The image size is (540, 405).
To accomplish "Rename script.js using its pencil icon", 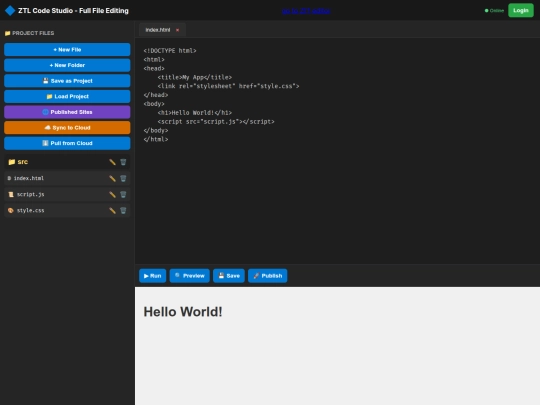I will 112,195.
